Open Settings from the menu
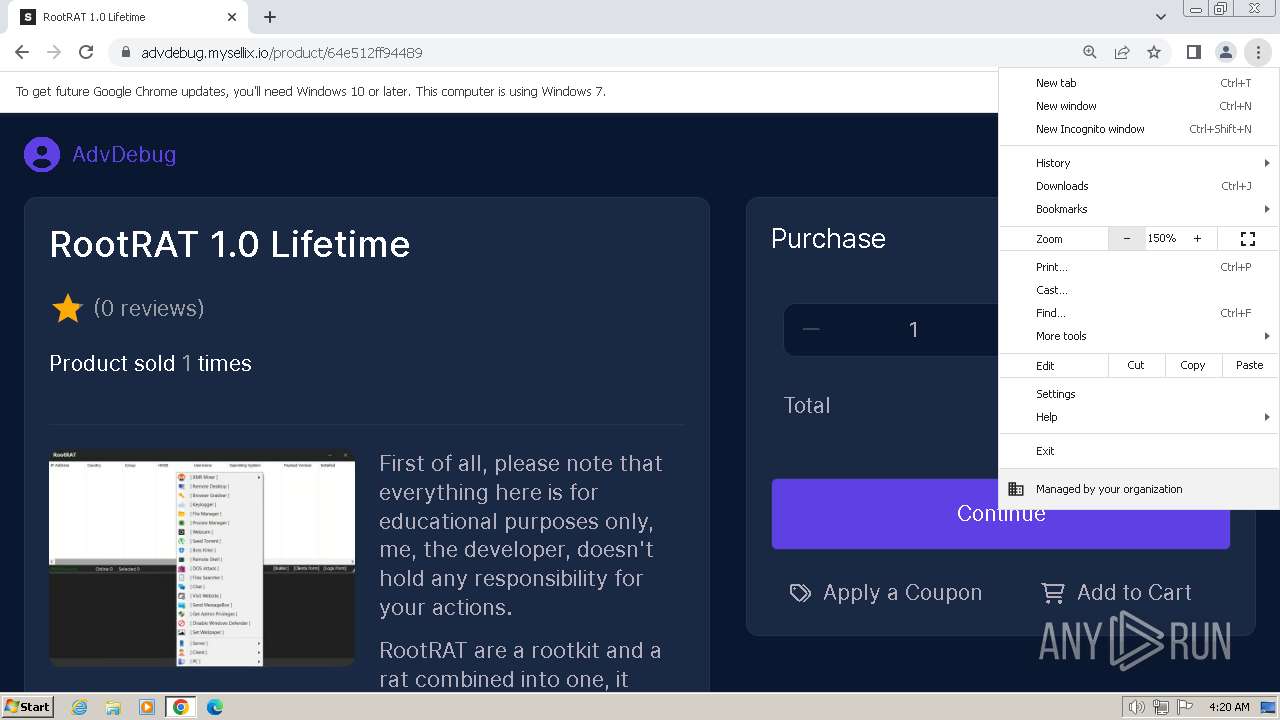Viewport: 1280px width, 720px height. [1138, 394]
